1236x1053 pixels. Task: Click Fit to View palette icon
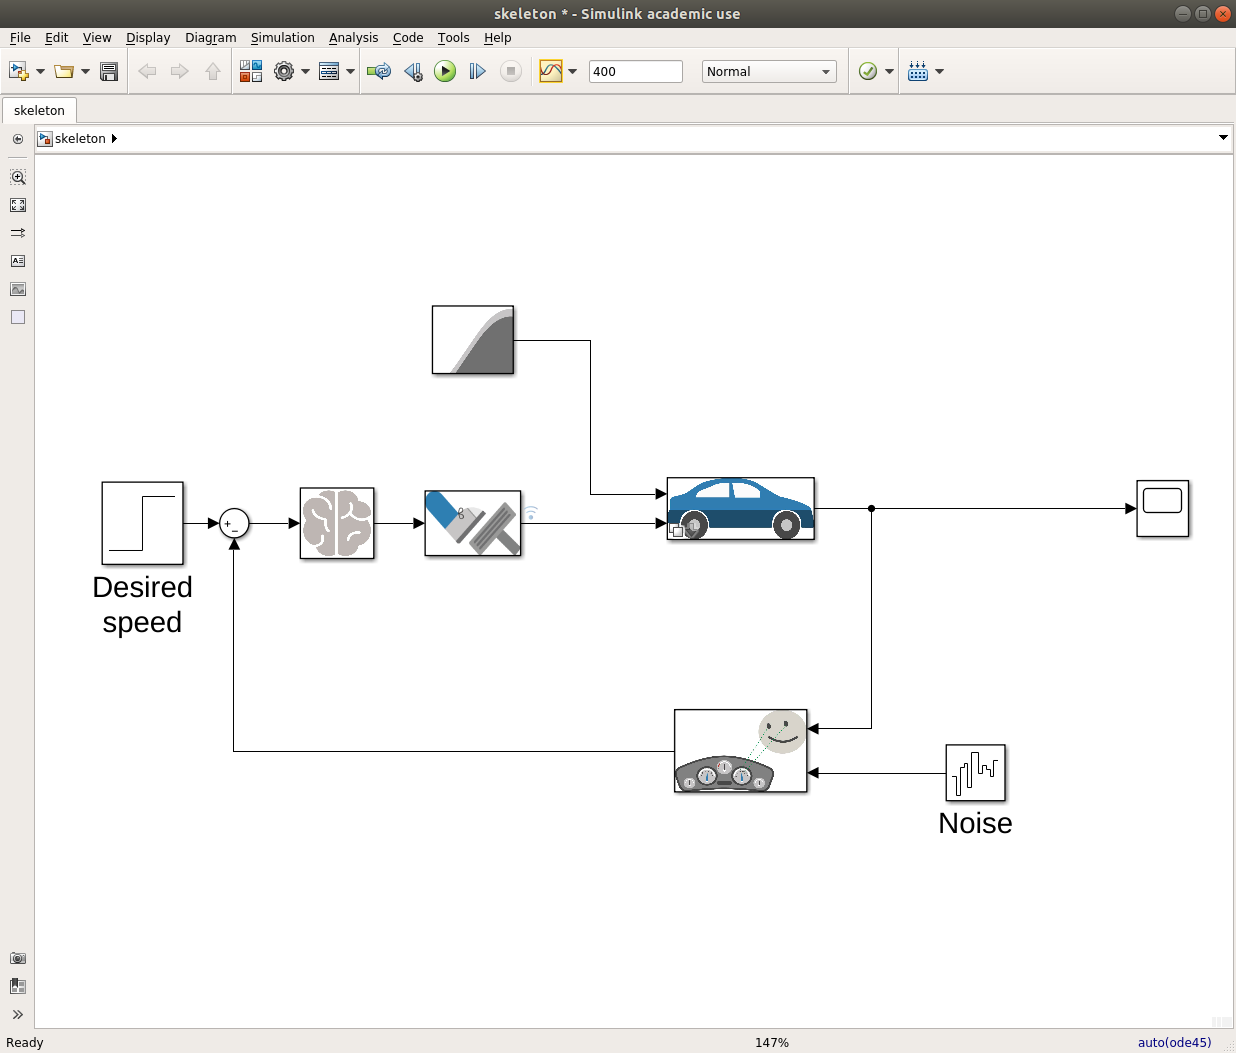click(x=18, y=205)
